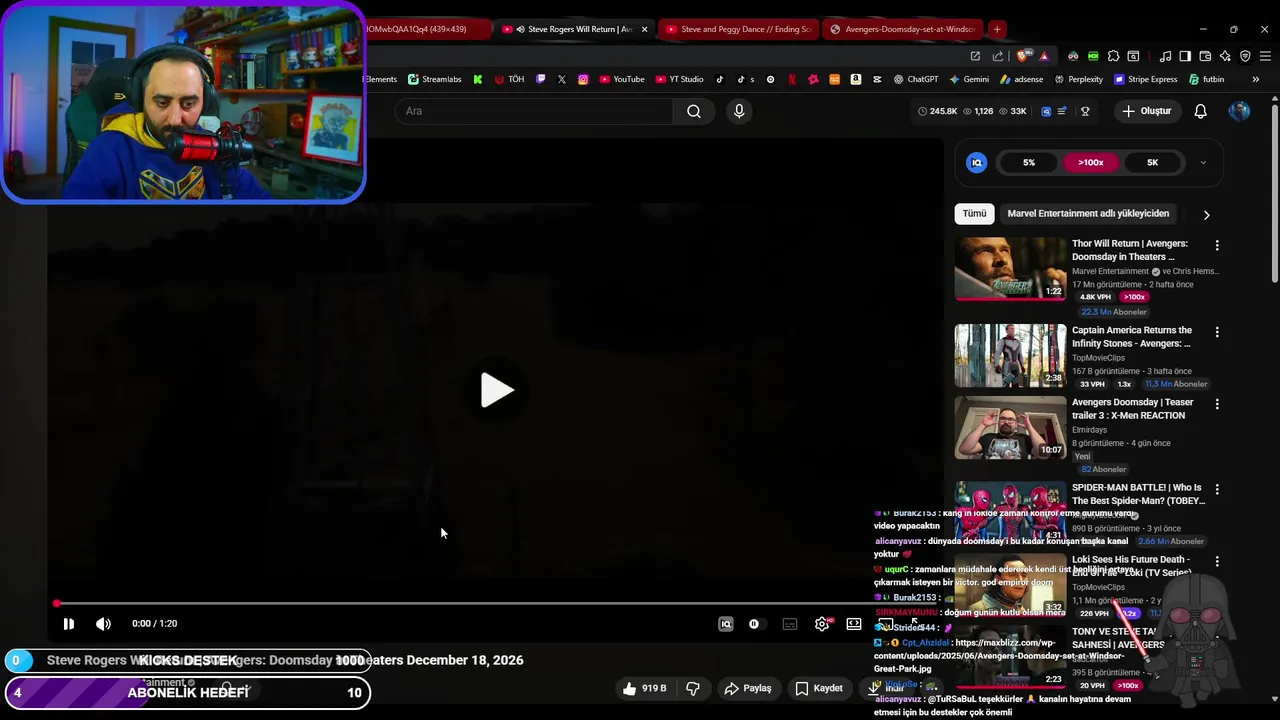This screenshot has width=1280, height=720.
Task: Open options menu for Thor Will Return video
Action: [1217, 245]
